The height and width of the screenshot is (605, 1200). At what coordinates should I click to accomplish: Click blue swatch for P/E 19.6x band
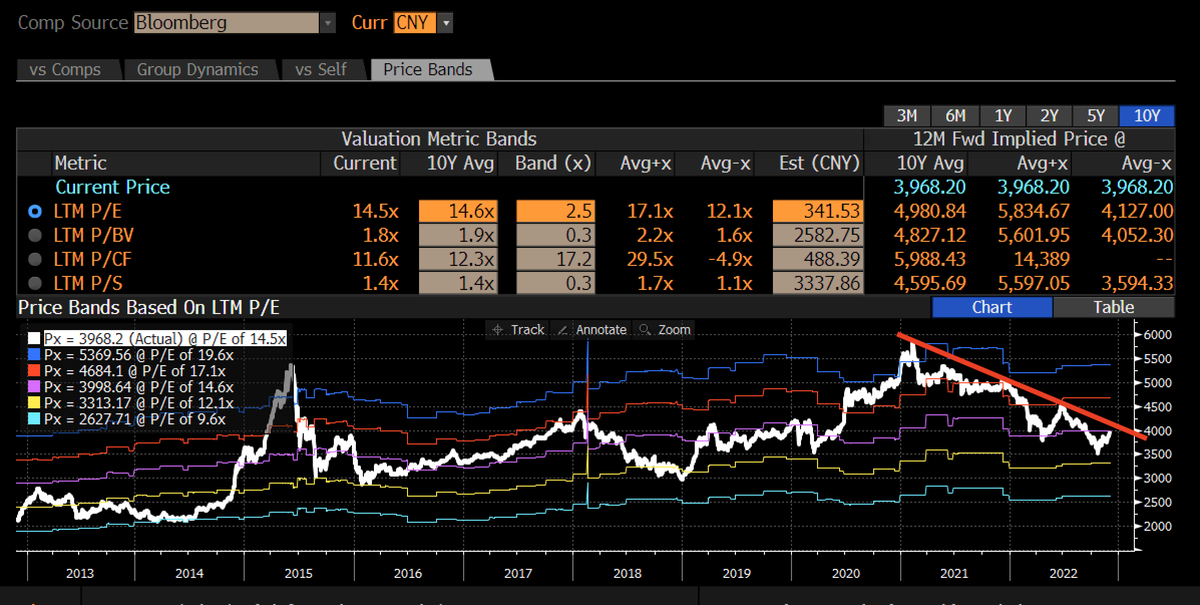33,356
